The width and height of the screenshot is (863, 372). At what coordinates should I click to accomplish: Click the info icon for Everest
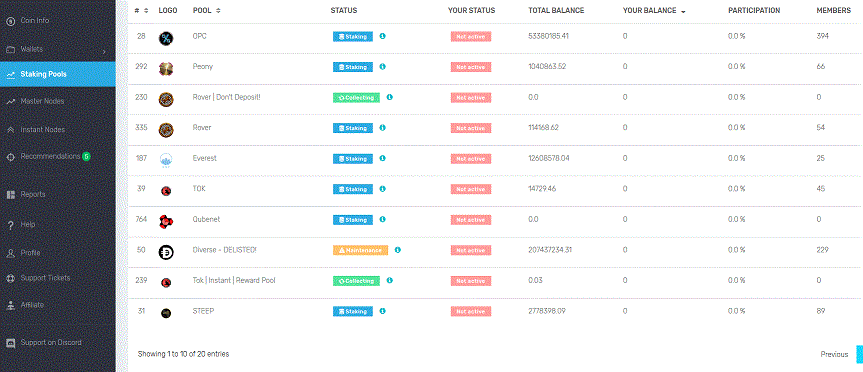tap(383, 158)
